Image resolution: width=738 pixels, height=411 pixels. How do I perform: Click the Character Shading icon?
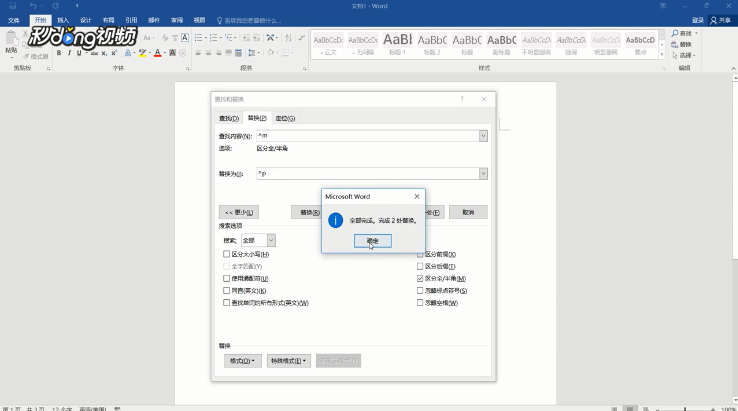[x=173, y=53]
